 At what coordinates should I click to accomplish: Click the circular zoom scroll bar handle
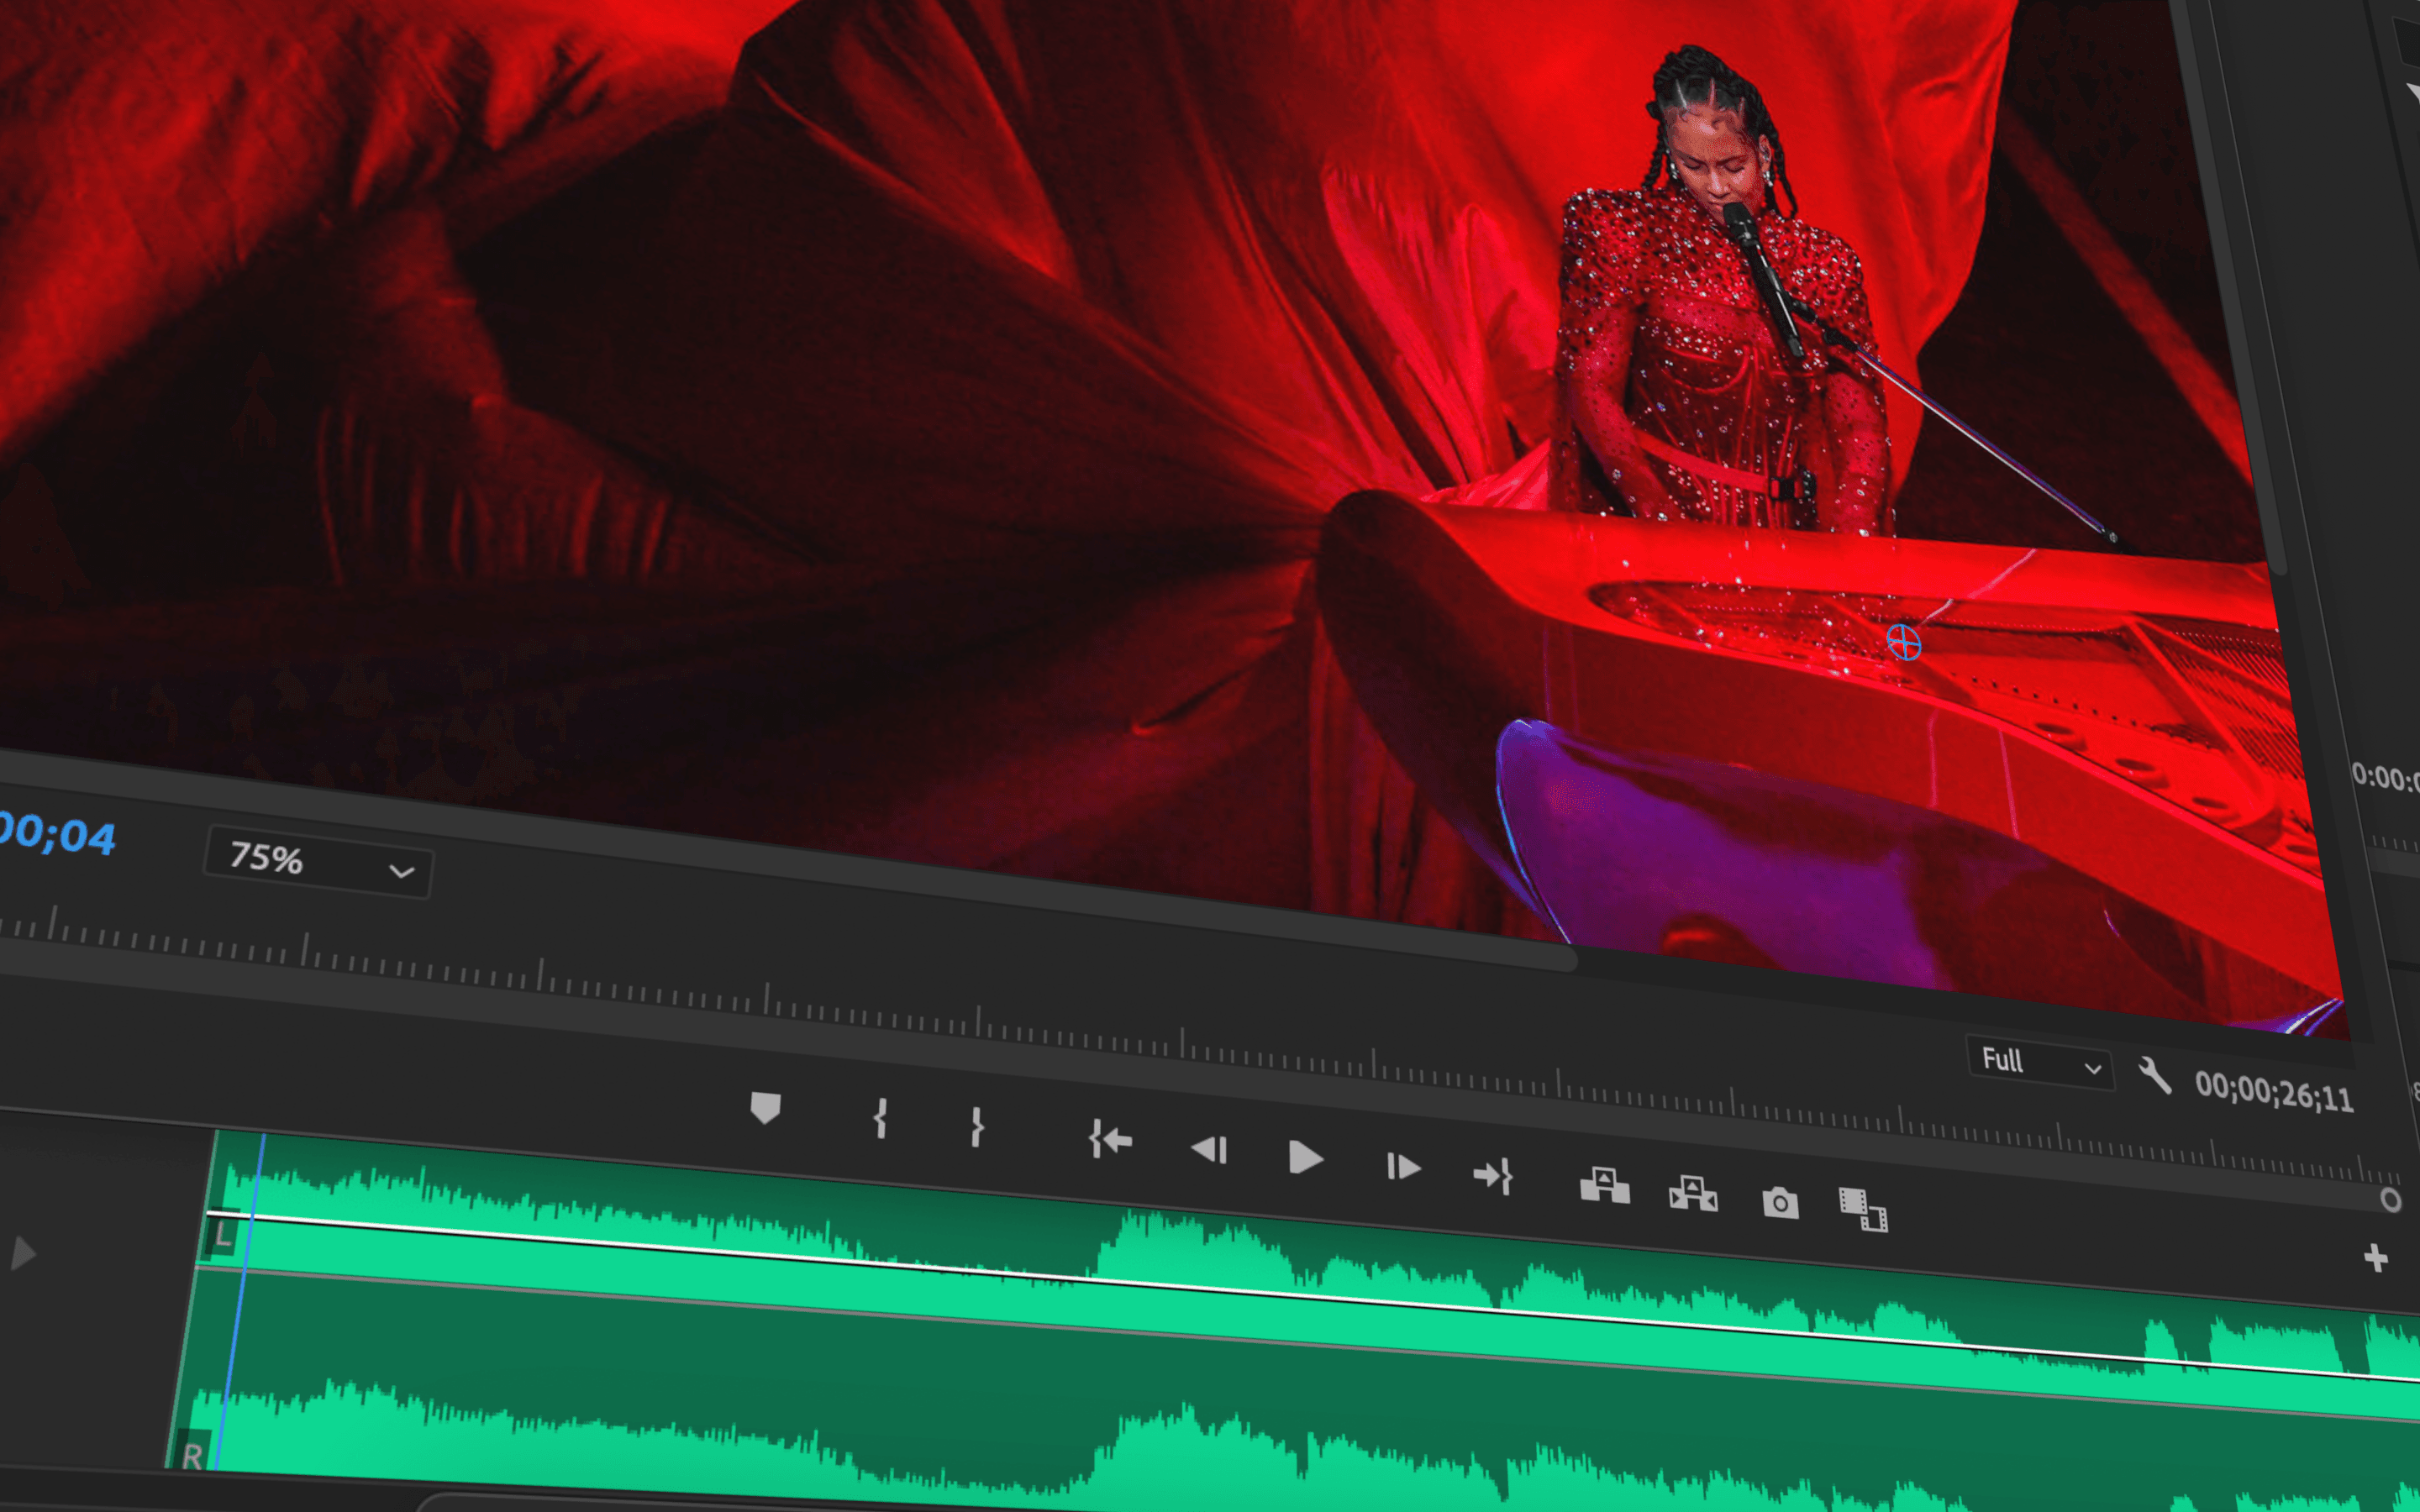(x=2390, y=1200)
